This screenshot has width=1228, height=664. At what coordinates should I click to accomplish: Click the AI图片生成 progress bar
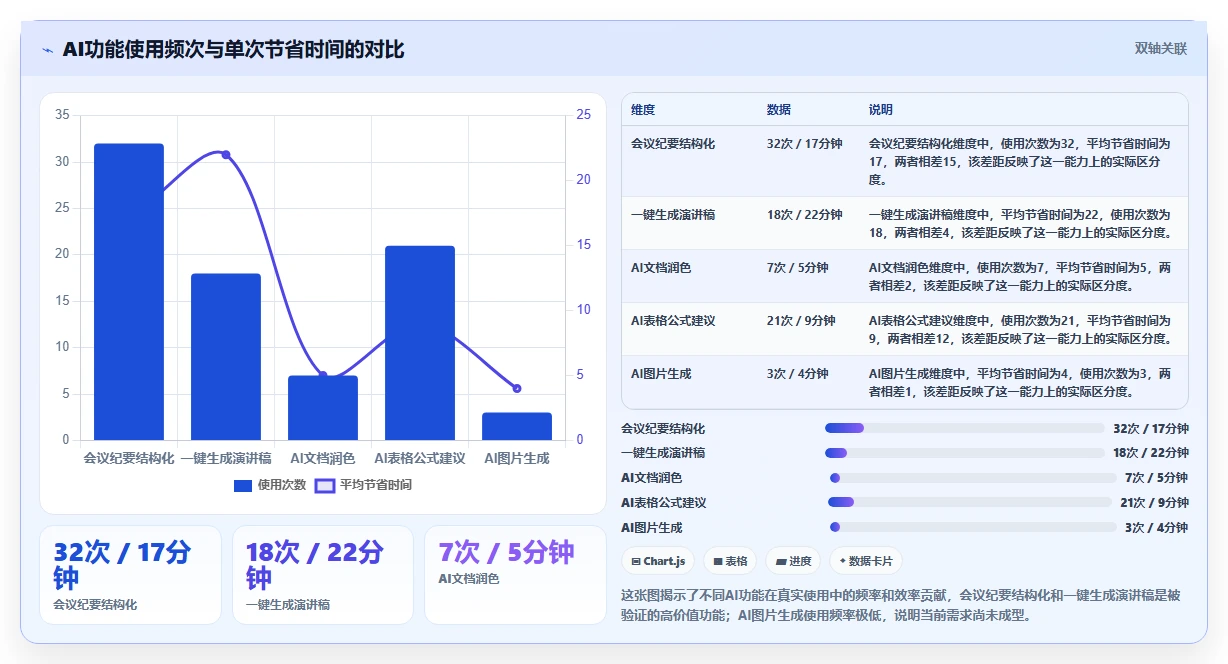(x=973, y=527)
